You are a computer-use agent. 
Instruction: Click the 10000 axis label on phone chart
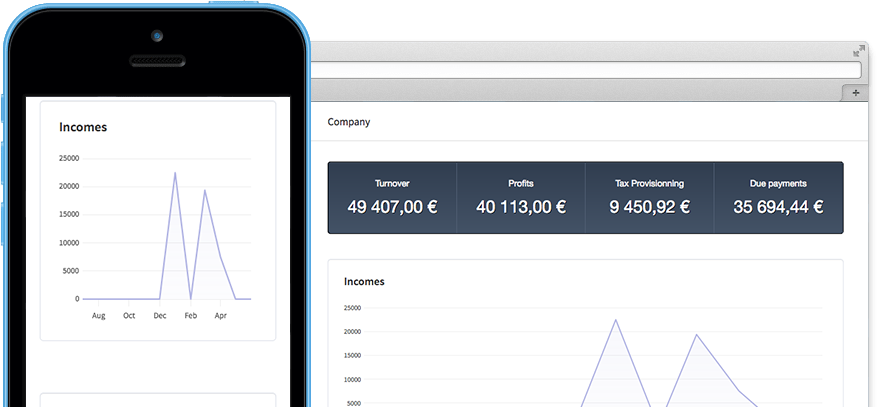pos(69,243)
